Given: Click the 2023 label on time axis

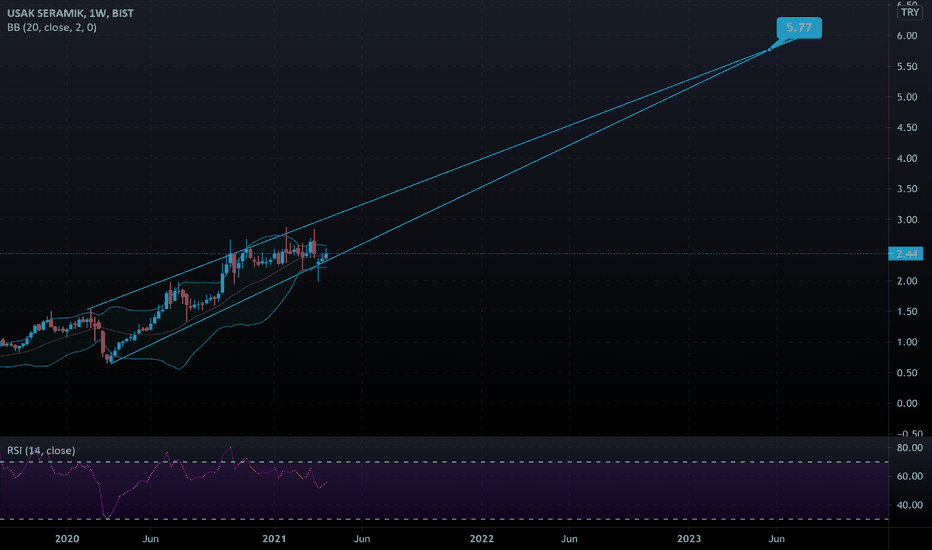Looking at the screenshot, I should click(x=689, y=539).
